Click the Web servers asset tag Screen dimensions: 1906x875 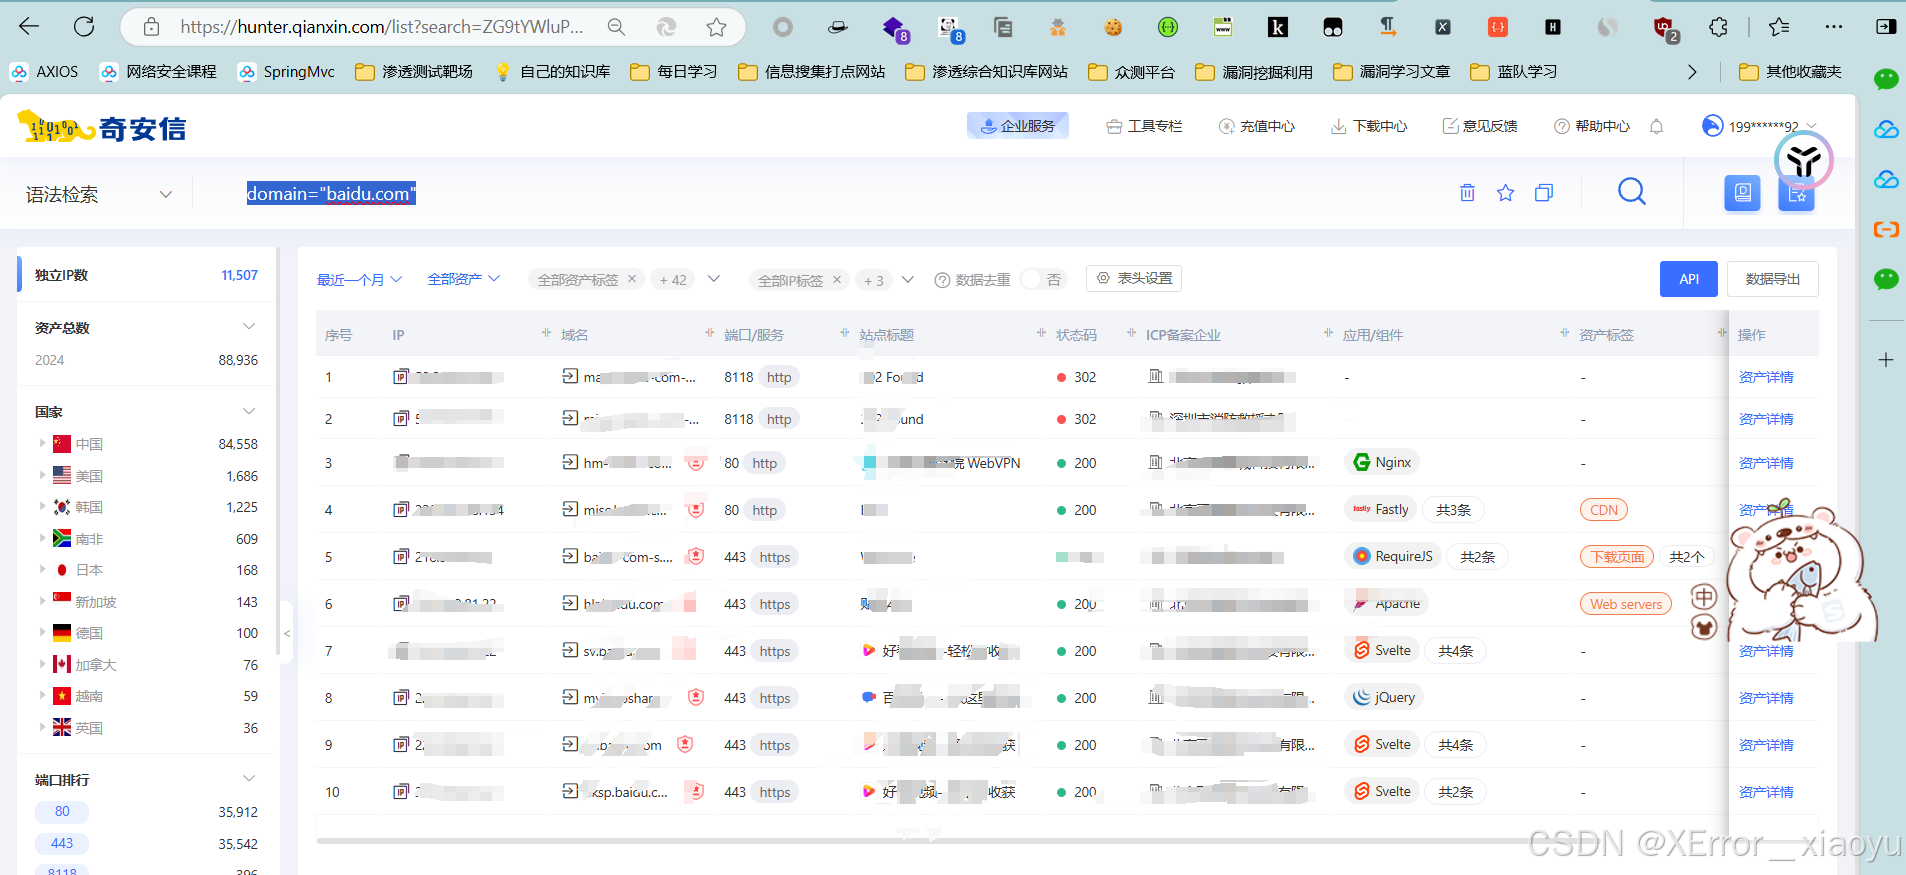point(1626,604)
